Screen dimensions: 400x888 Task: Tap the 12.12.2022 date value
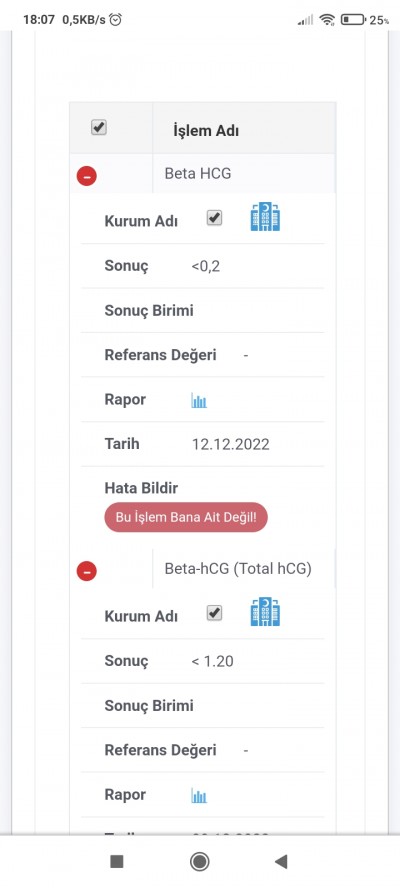tap(231, 445)
